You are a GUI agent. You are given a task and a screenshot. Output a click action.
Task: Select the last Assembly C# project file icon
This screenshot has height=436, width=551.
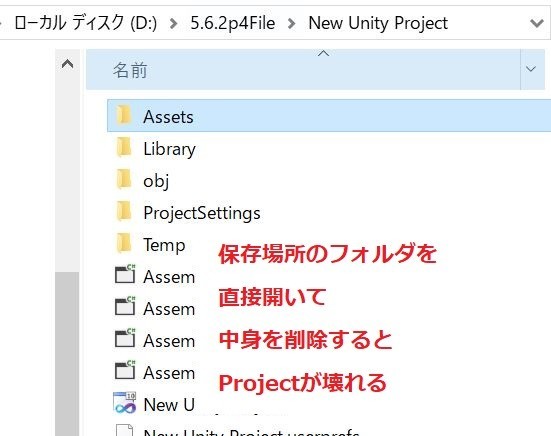click(x=125, y=370)
